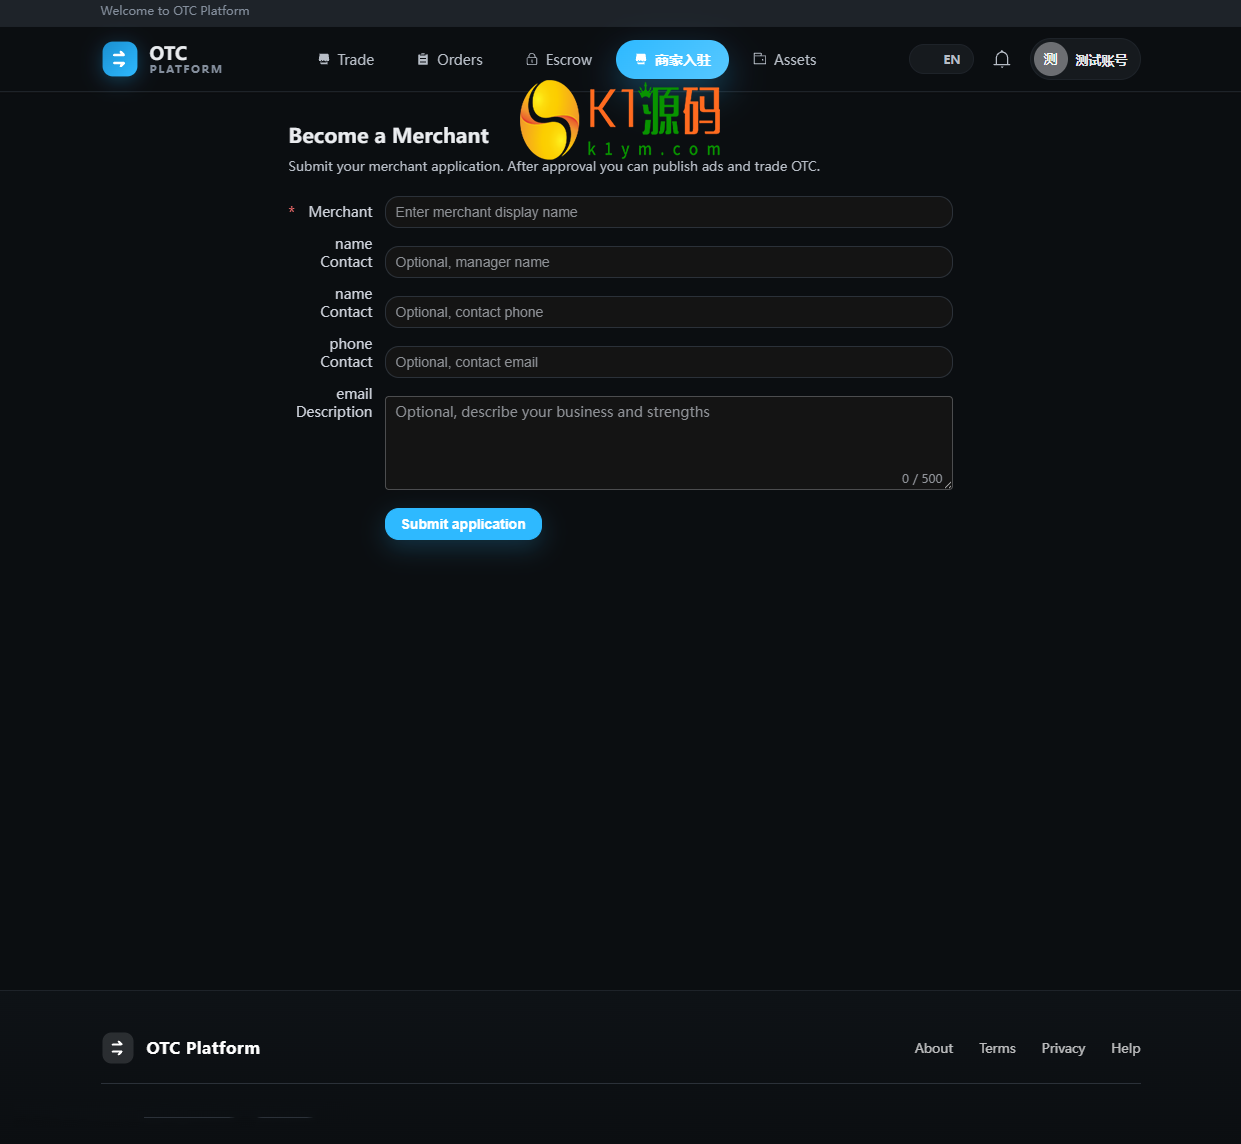The height and width of the screenshot is (1144, 1241).
Task: Click the manager name input field
Action: pyautogui.click(x=668, y=262)
